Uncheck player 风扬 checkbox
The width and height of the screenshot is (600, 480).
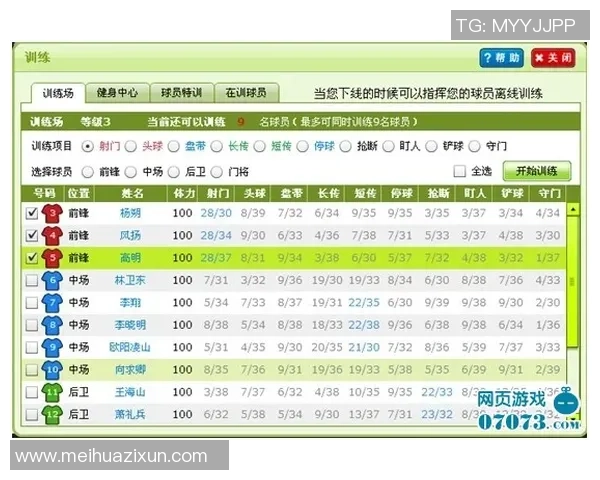(32, 235)
